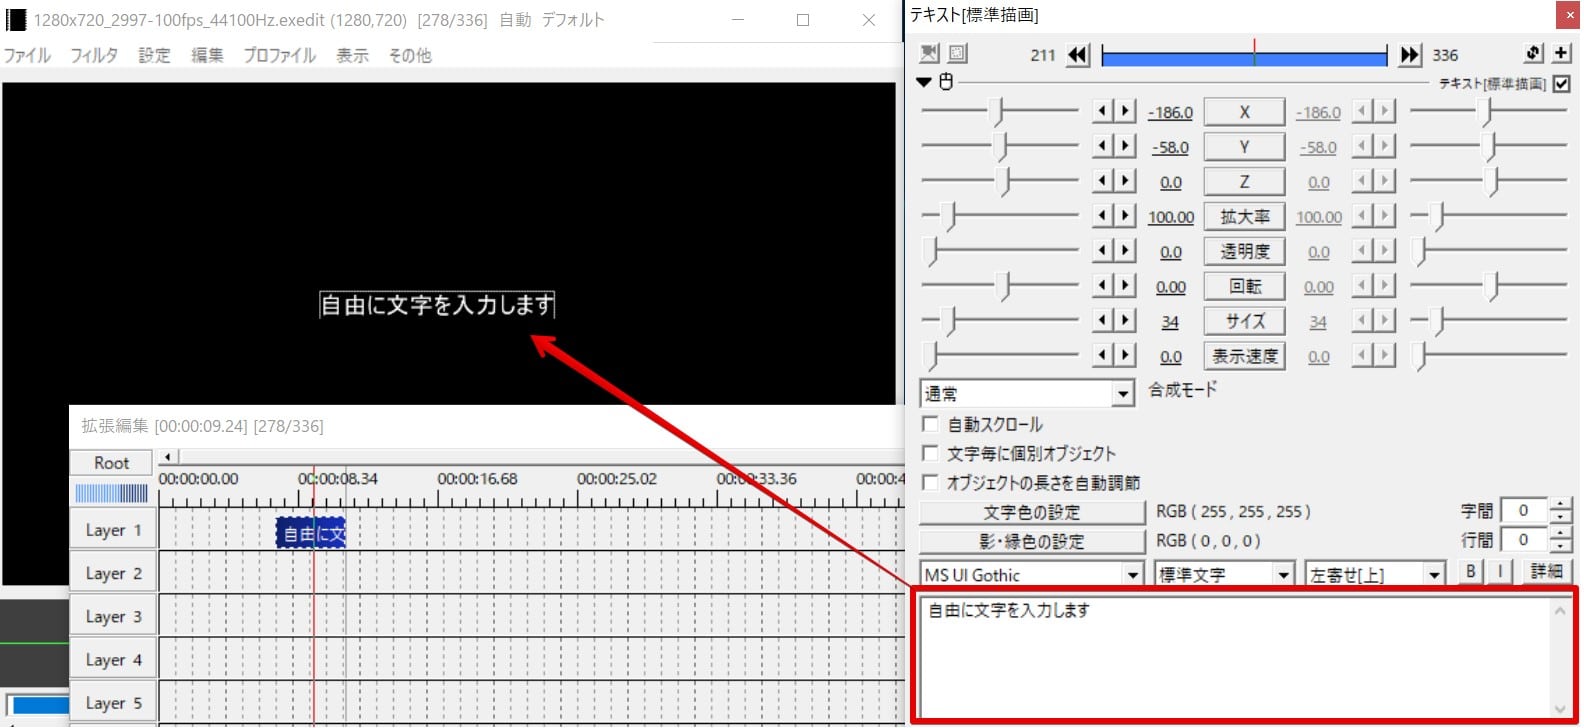This screenshot has height=728, width=1584.
Task: Click timeline scroll left arrow next to Root
Action: click(168, 457)
